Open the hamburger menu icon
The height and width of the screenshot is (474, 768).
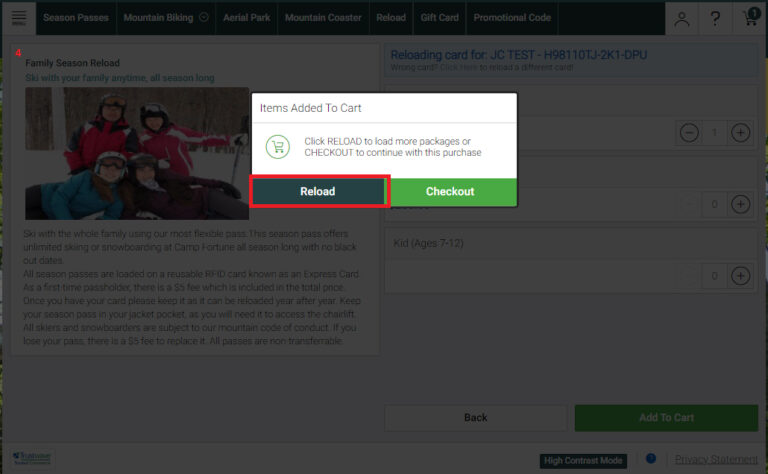pyautogui.click(x=19, y=18)
